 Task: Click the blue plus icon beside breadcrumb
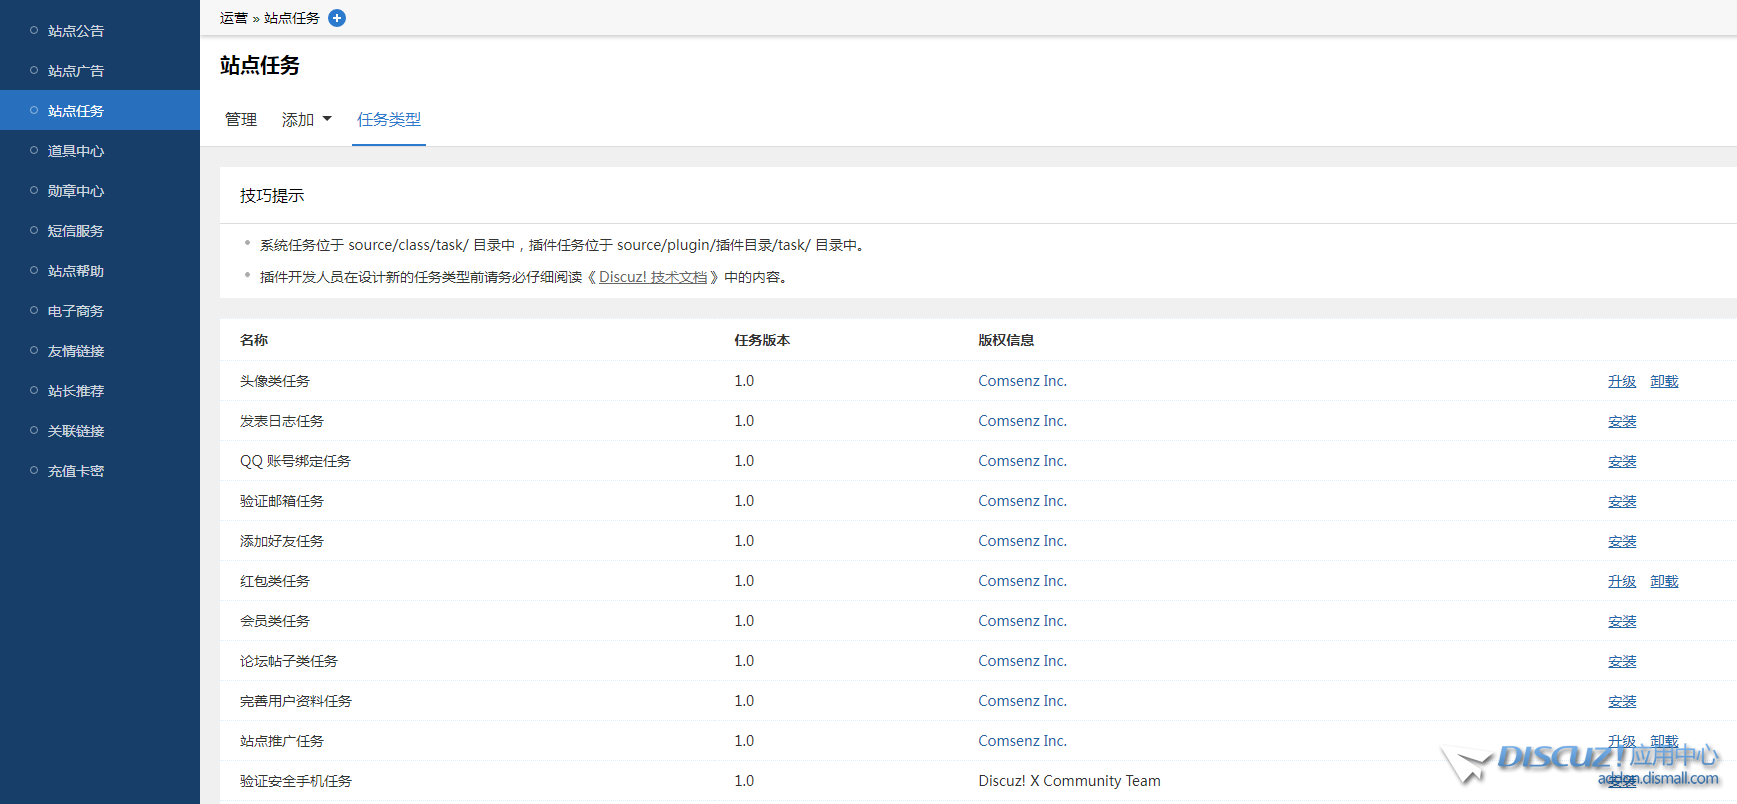pyautogui.click(x=337, y=18)
